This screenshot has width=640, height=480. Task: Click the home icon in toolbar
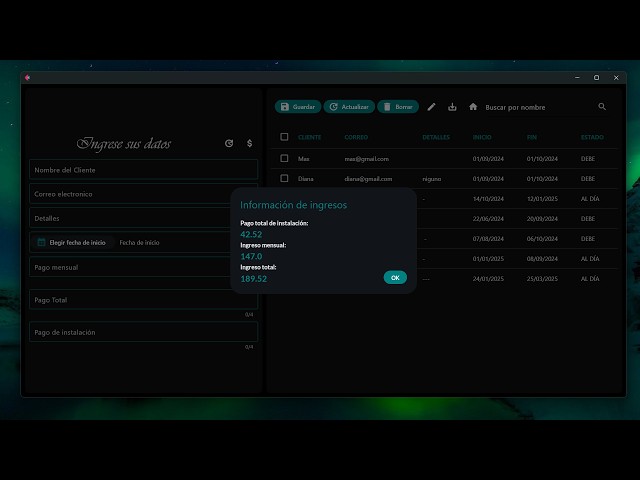[x=473, y=107]
